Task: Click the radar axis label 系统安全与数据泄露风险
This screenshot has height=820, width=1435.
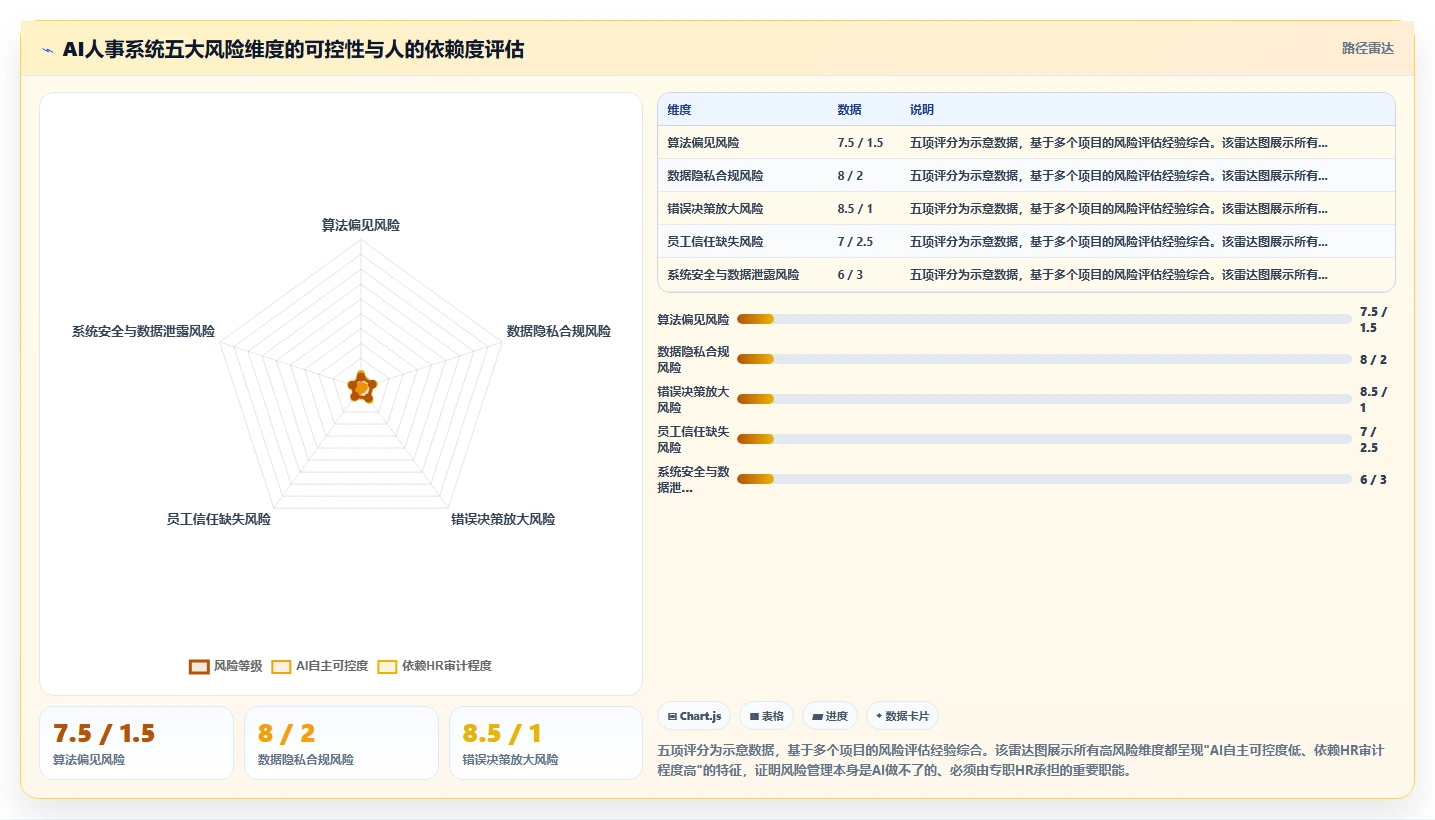Action: (143, 331)
